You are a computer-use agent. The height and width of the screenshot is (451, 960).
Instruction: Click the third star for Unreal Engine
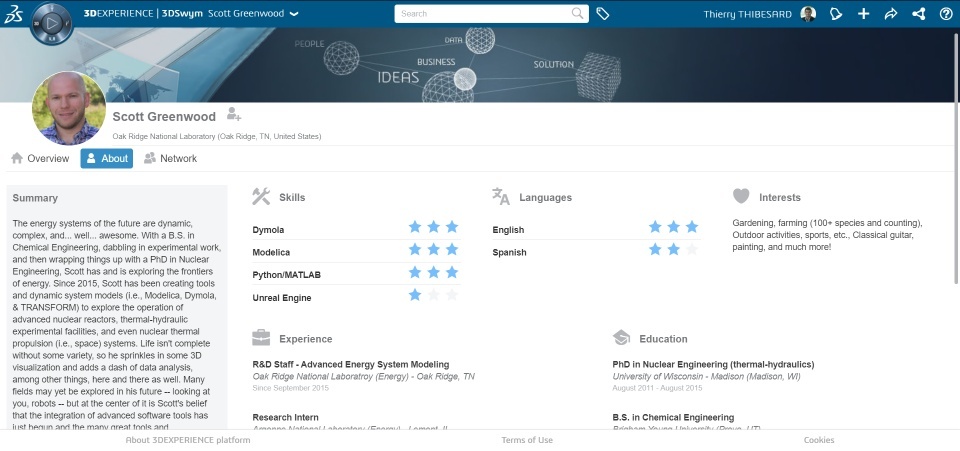452,295
